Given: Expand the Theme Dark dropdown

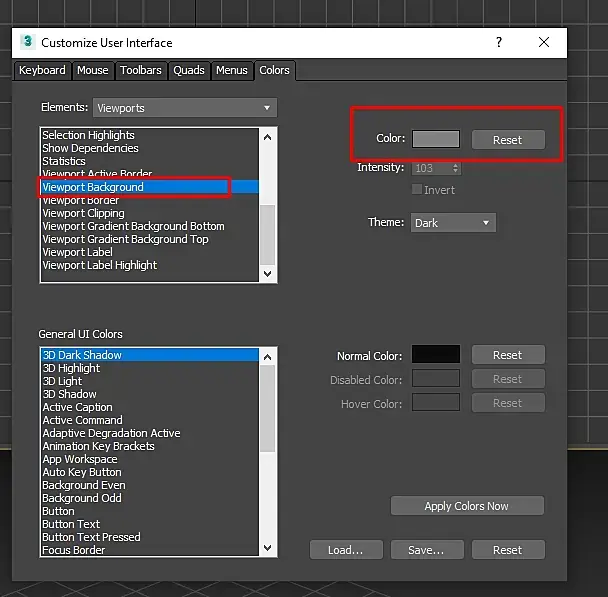Looking at the screenshot, I should [453, 223].
